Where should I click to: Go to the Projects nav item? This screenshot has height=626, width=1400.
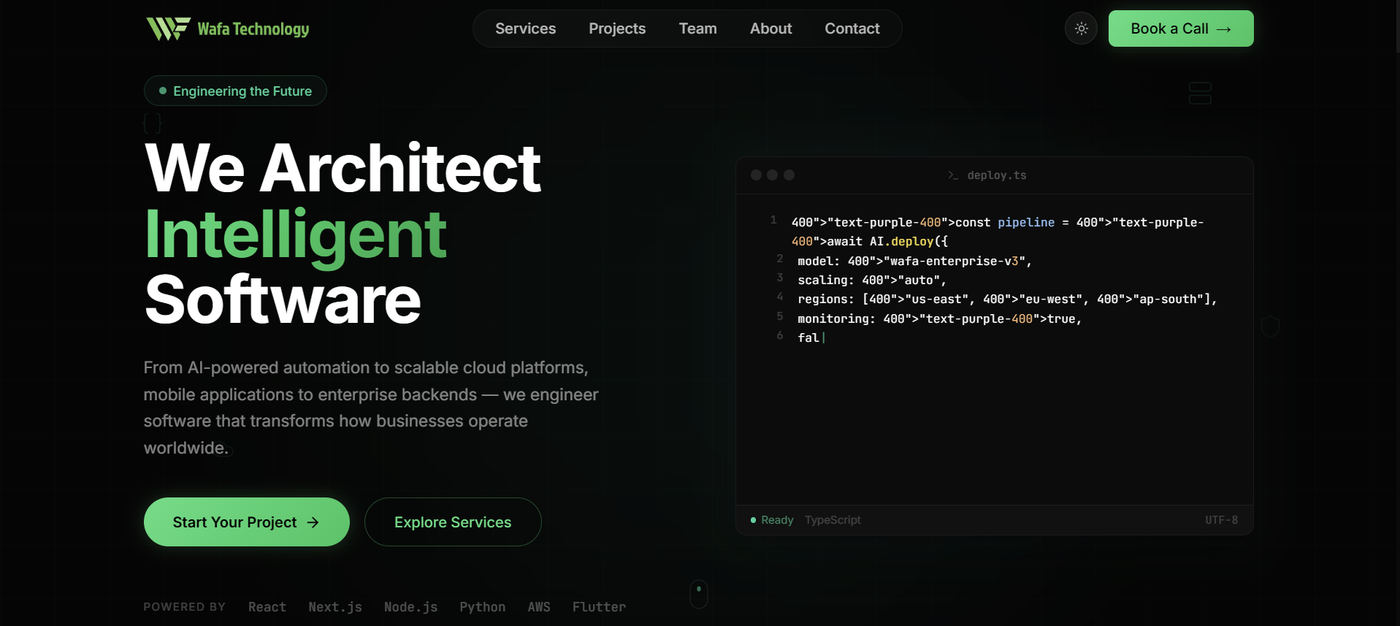pos(617,29)
